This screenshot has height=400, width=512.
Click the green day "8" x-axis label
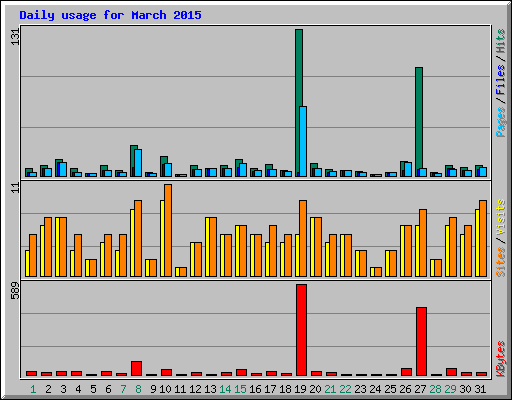pyautogui.click(x=138, y=389)
